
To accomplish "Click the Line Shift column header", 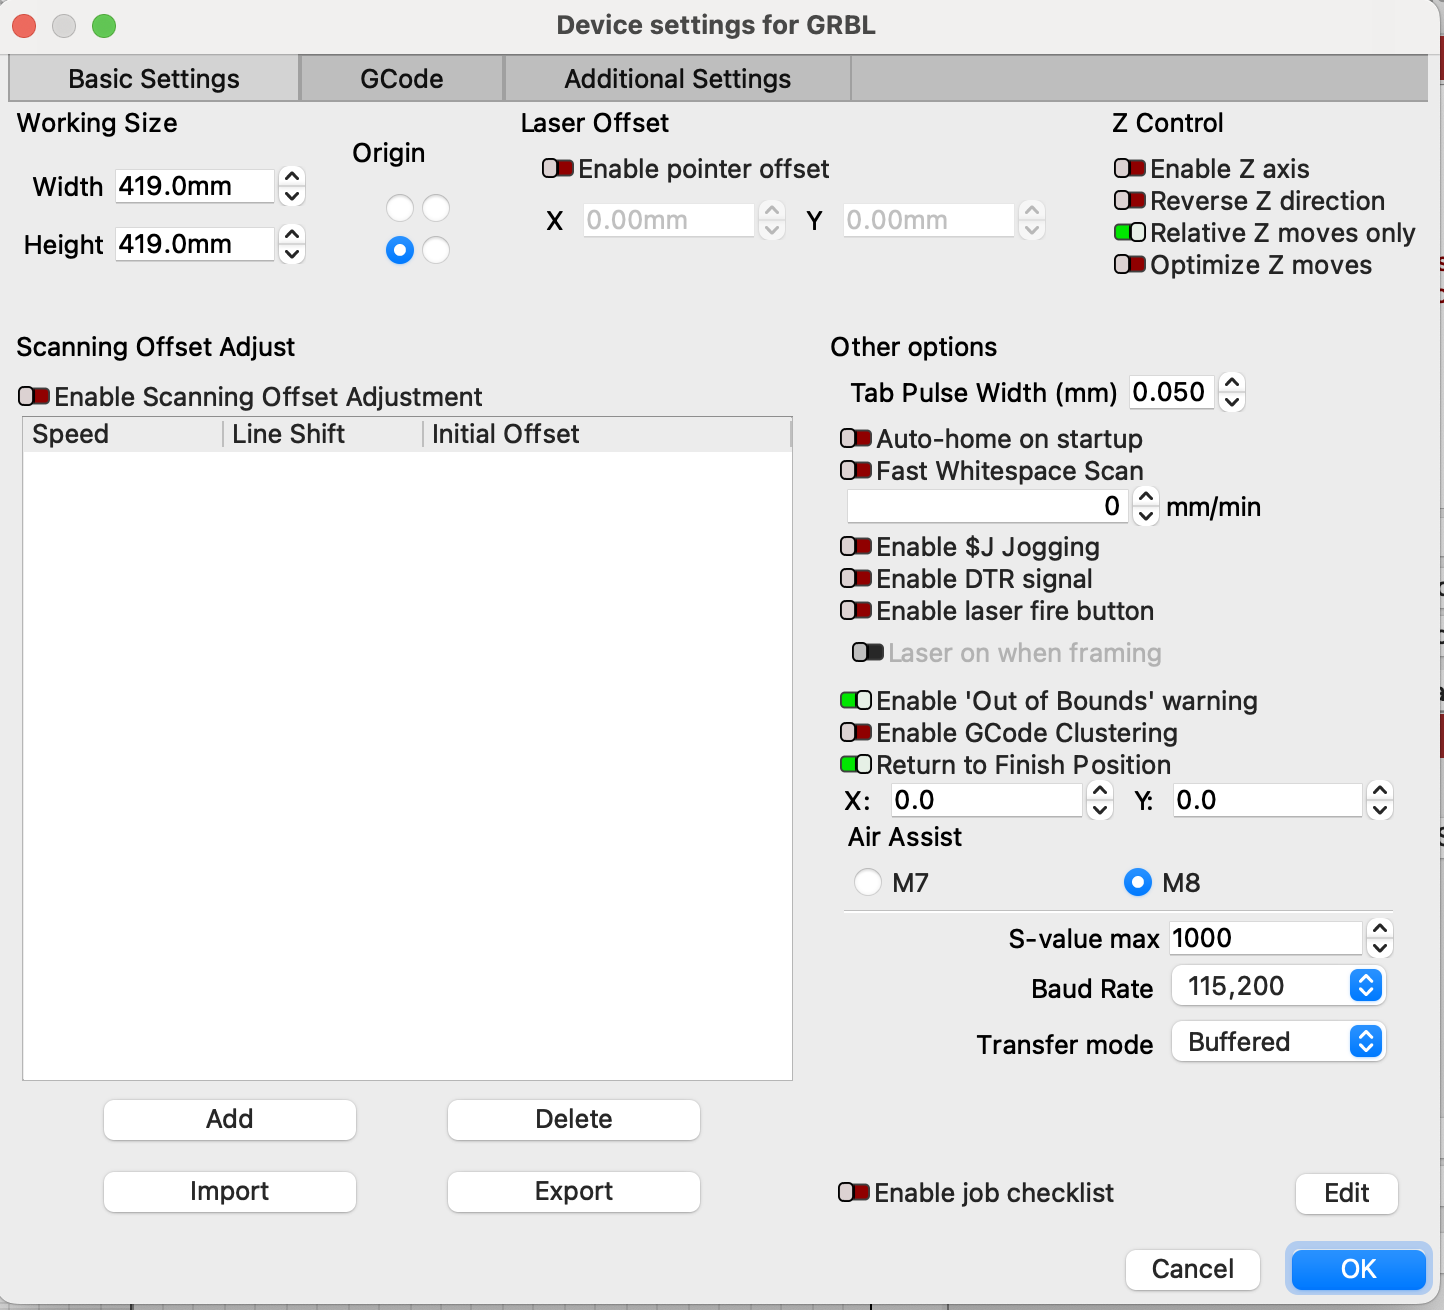I will click(x=322, y=434).
